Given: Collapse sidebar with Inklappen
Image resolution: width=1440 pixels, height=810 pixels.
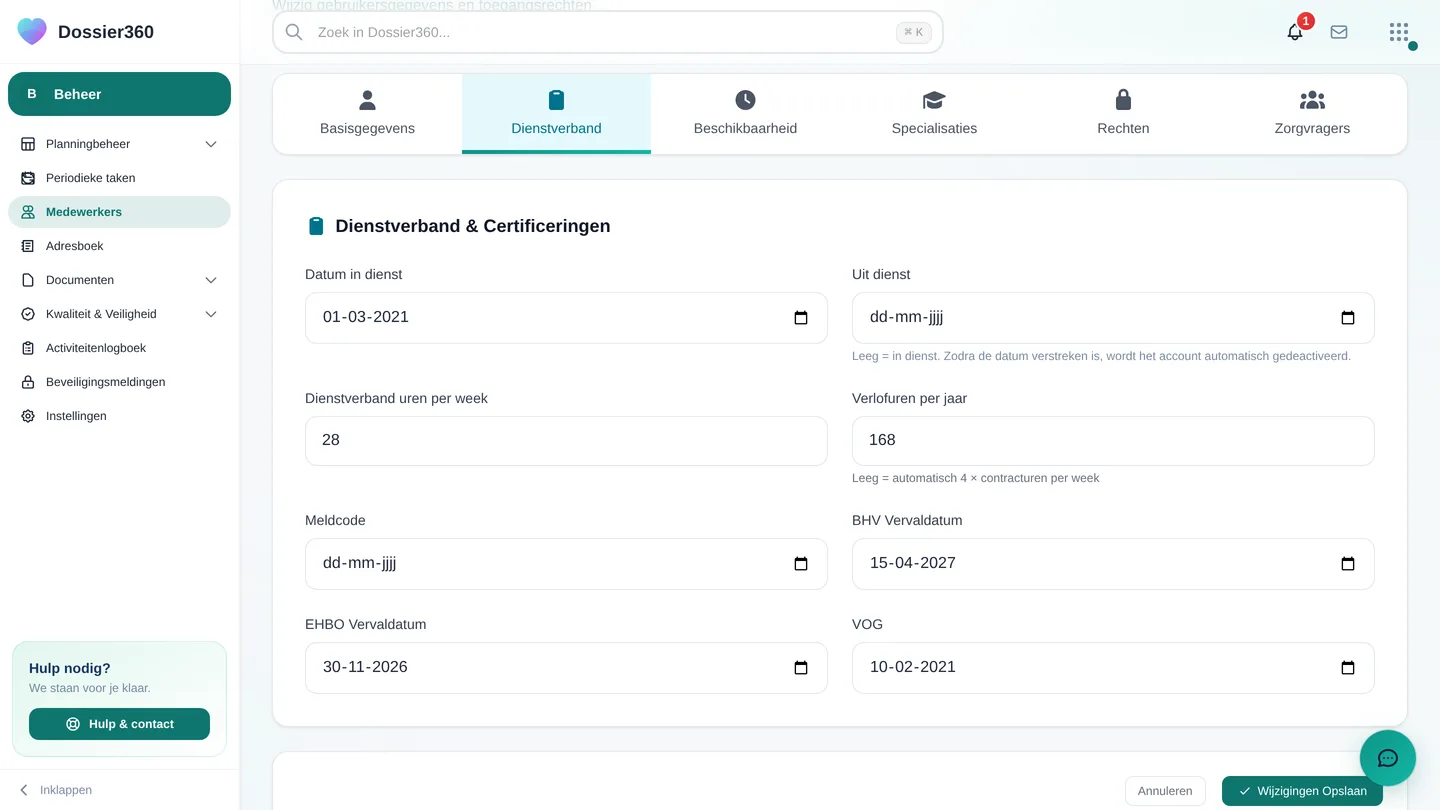Looking at the screenshot, I should (56, 790).
